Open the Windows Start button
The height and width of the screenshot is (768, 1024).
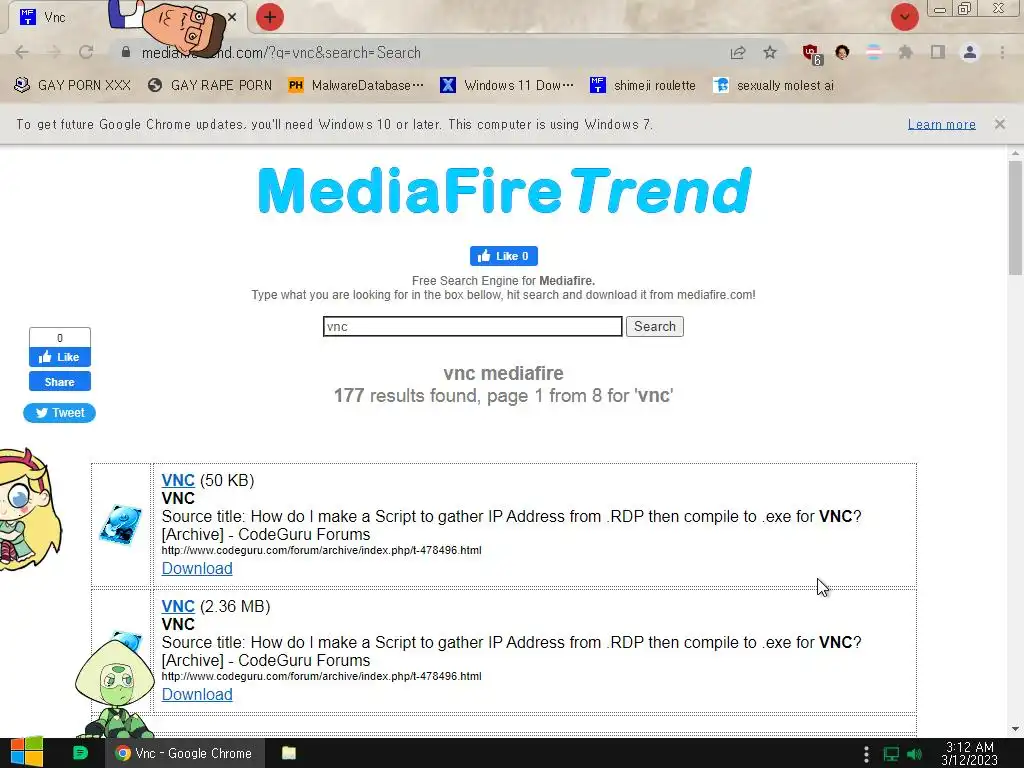[27, 753]
